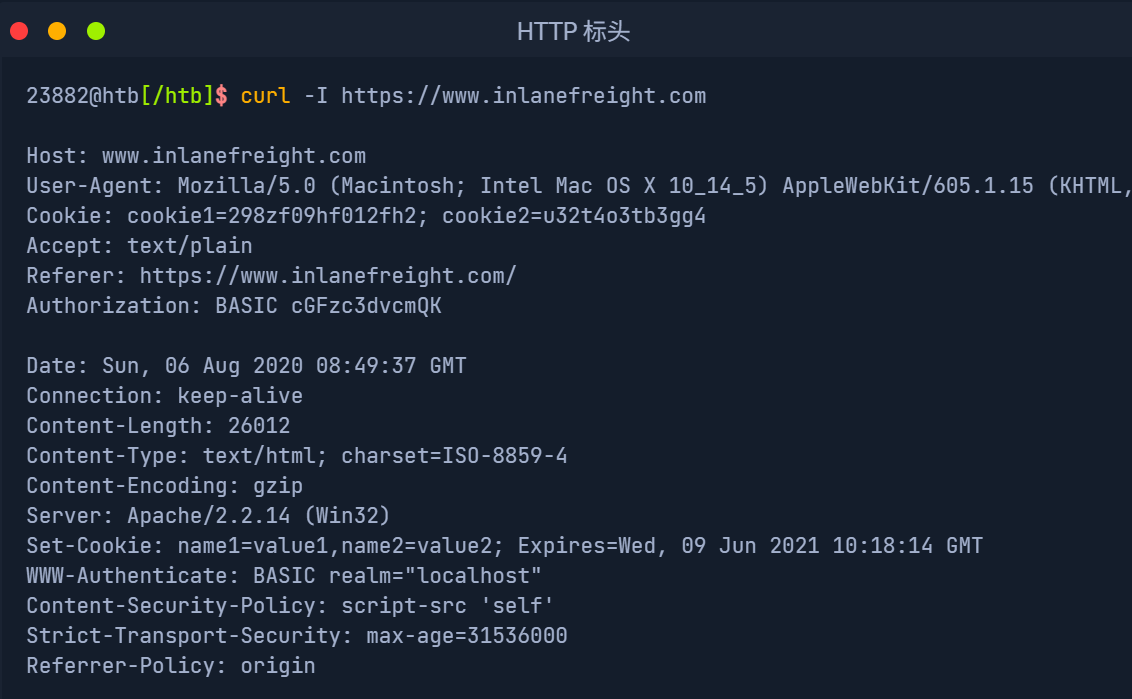Screen dimensions: 1132x699
Task: Click the Strict-Transport-Security max-age value
Action: (466, 636)
